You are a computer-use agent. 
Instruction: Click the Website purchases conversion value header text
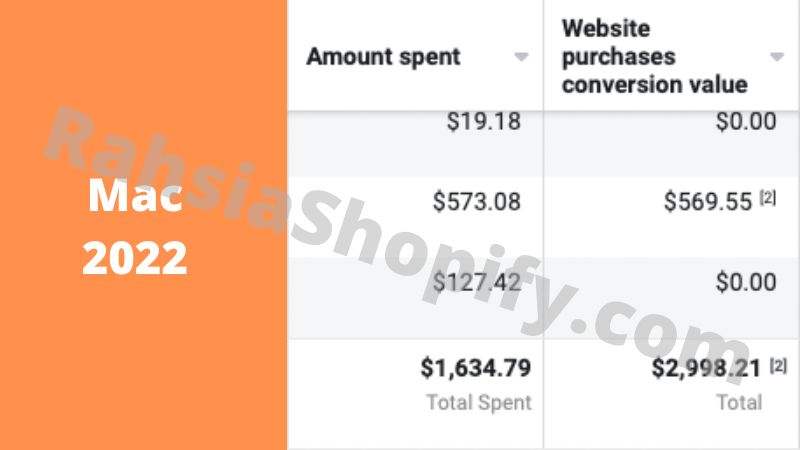654,56
